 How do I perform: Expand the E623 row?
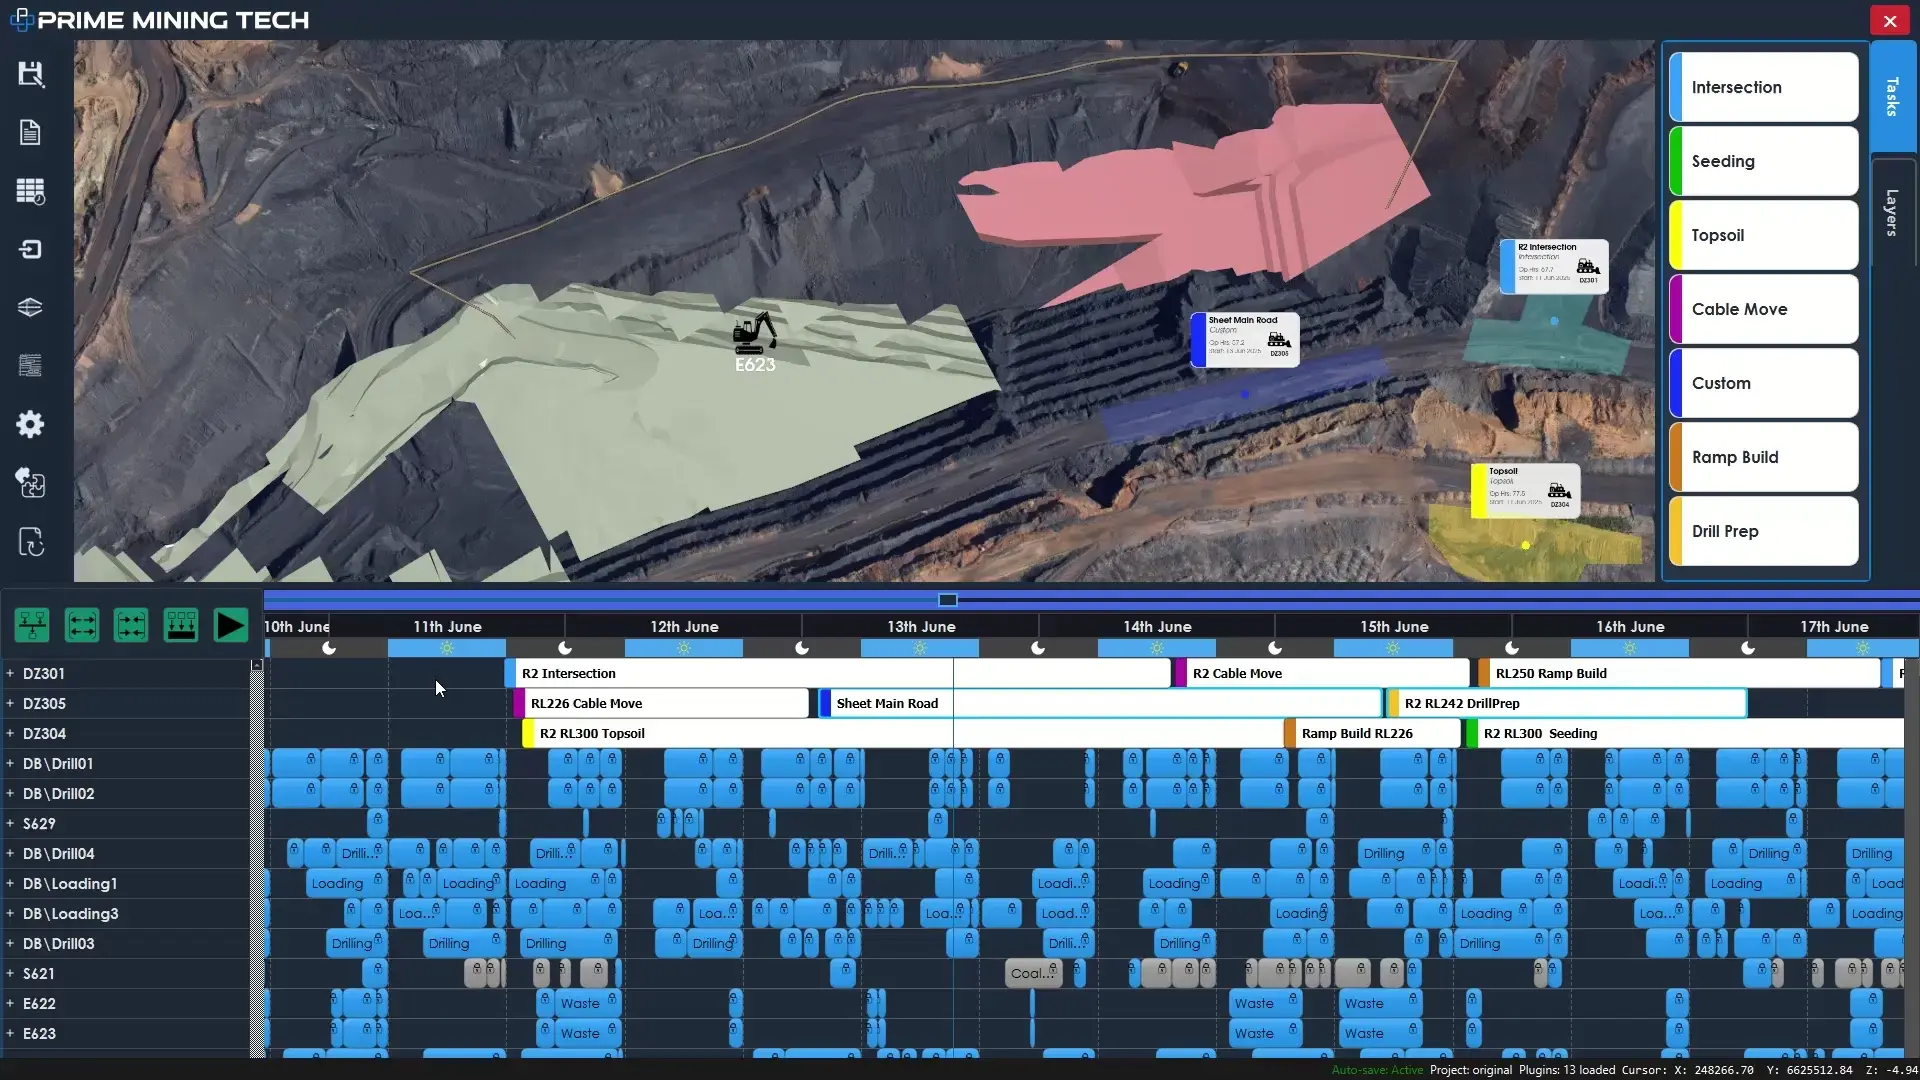click(10, 1034)
